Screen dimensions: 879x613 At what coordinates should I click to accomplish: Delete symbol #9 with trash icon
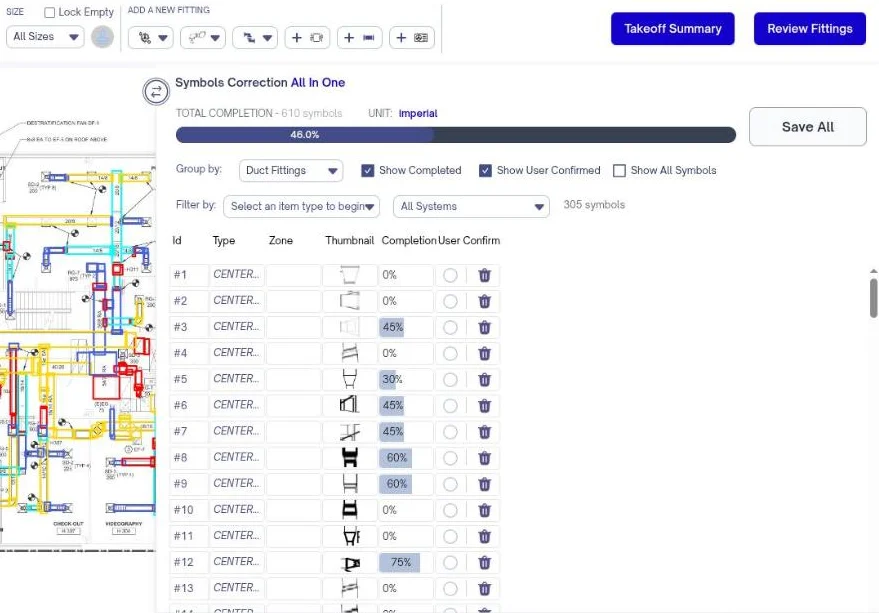point(484,484)
